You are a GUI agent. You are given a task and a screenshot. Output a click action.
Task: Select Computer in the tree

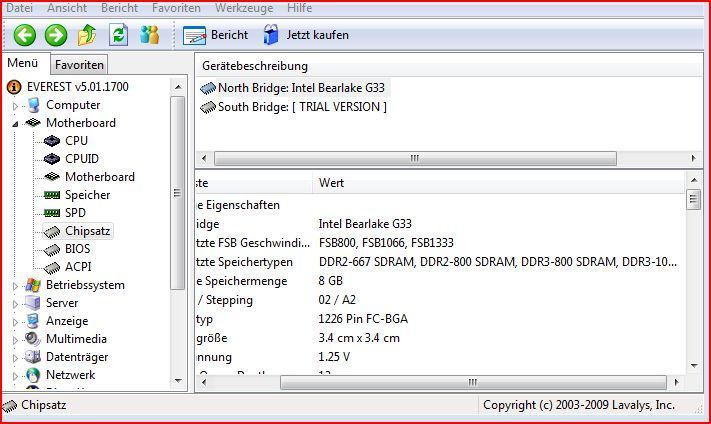click(73, 105)
